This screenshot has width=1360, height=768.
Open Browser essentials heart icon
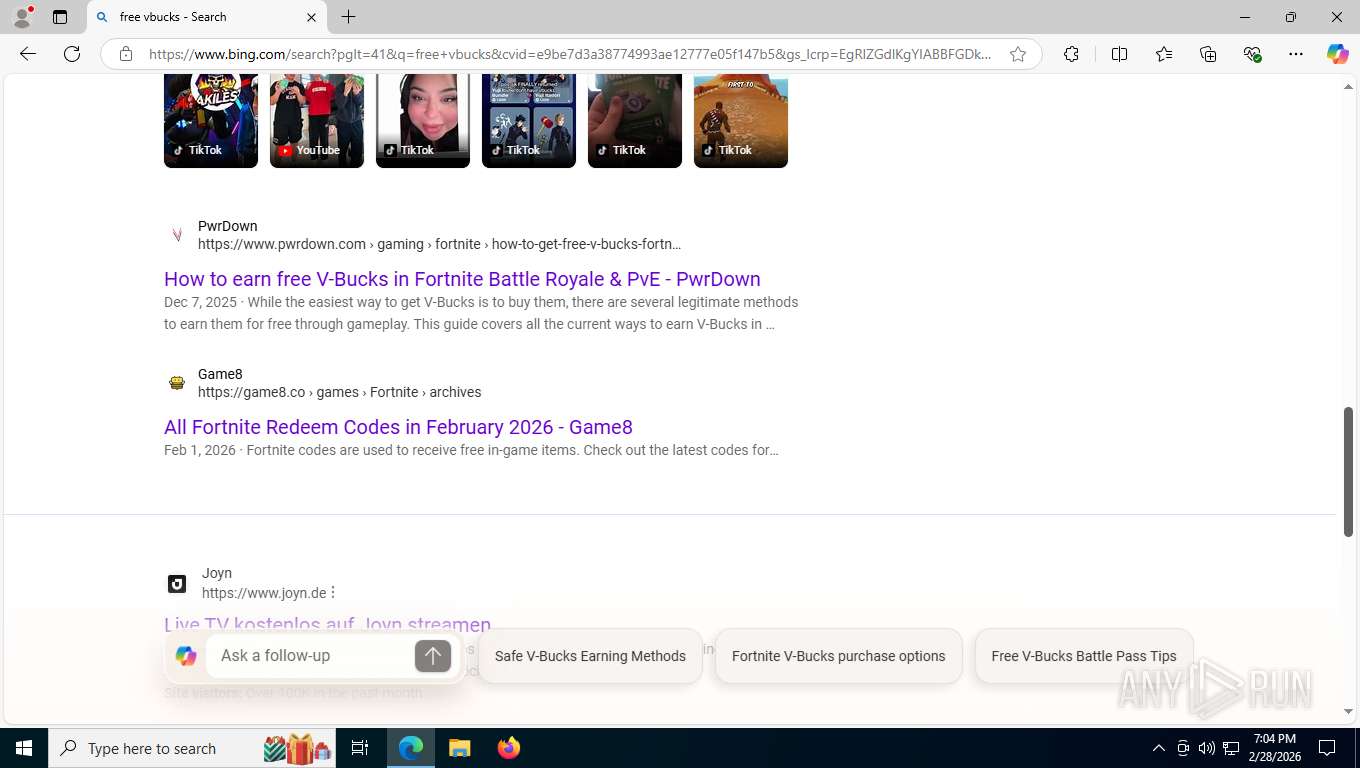coord(1252,54)
